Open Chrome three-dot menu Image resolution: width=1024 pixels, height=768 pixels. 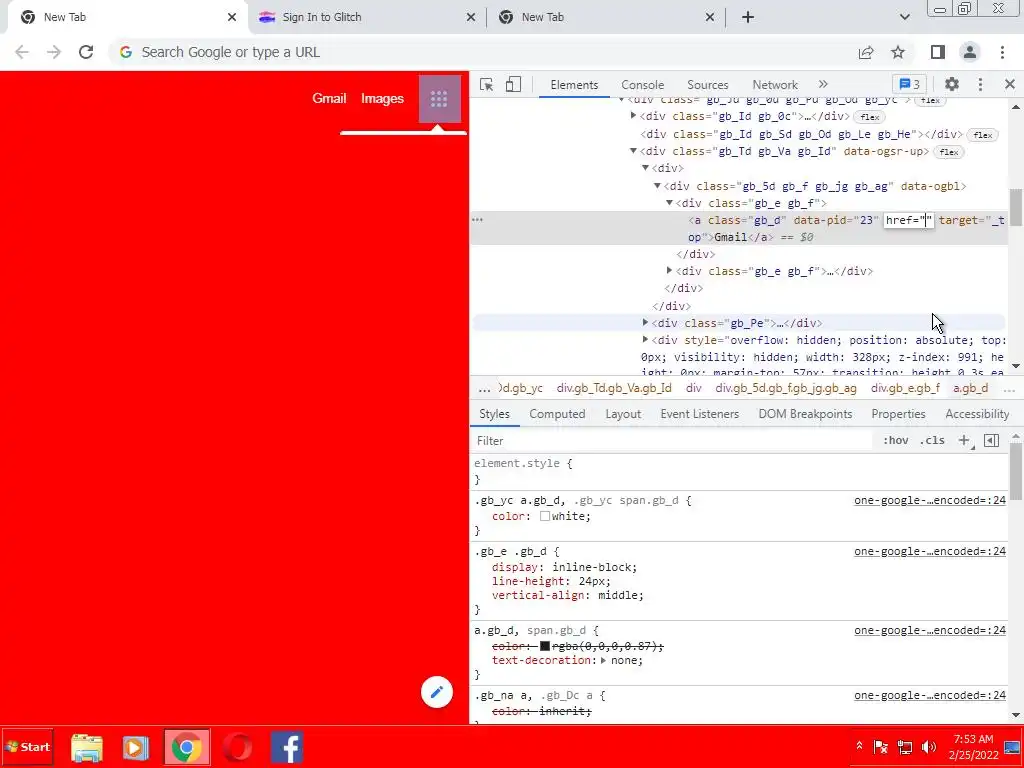pyautogui.click(x=1002, y=52)
